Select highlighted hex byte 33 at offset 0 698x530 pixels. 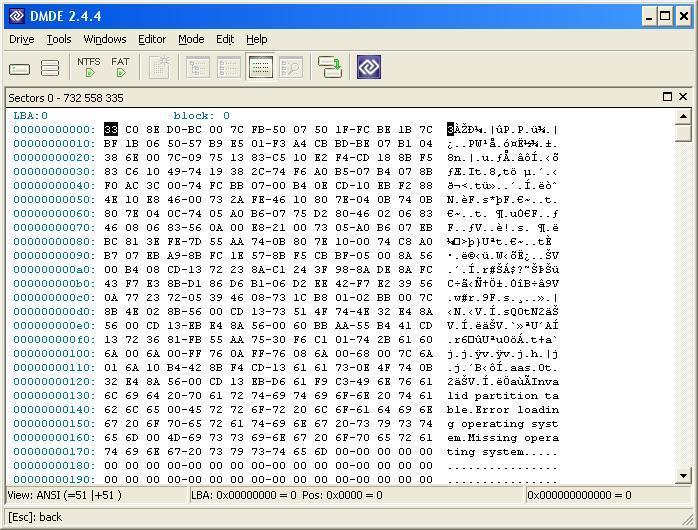[x=111, y=129]
